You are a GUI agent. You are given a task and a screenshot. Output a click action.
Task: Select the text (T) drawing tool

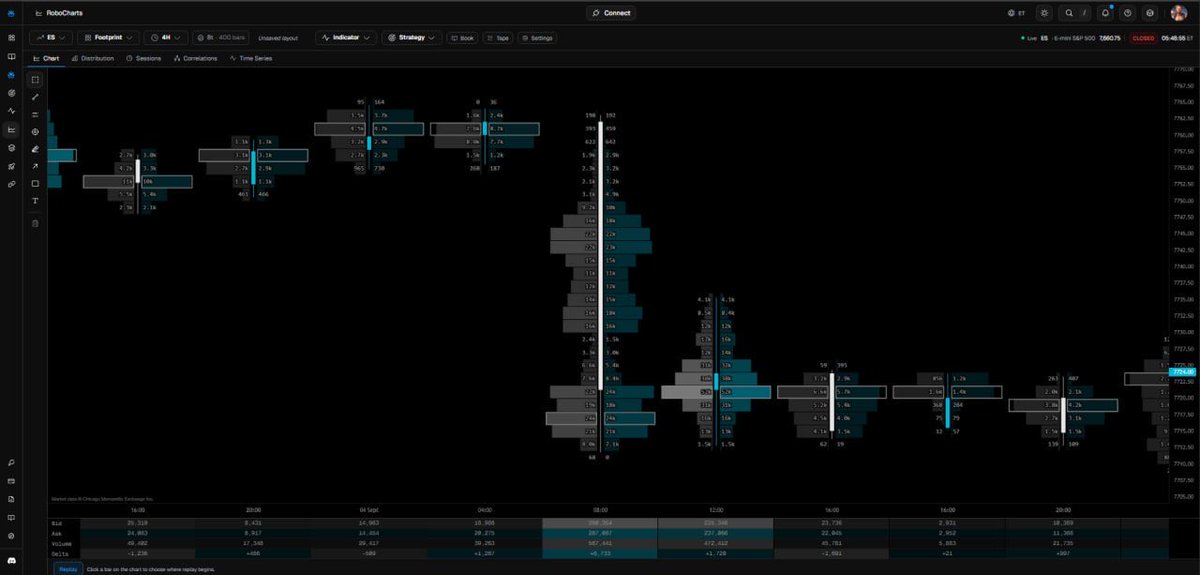(x=35, y=201)
